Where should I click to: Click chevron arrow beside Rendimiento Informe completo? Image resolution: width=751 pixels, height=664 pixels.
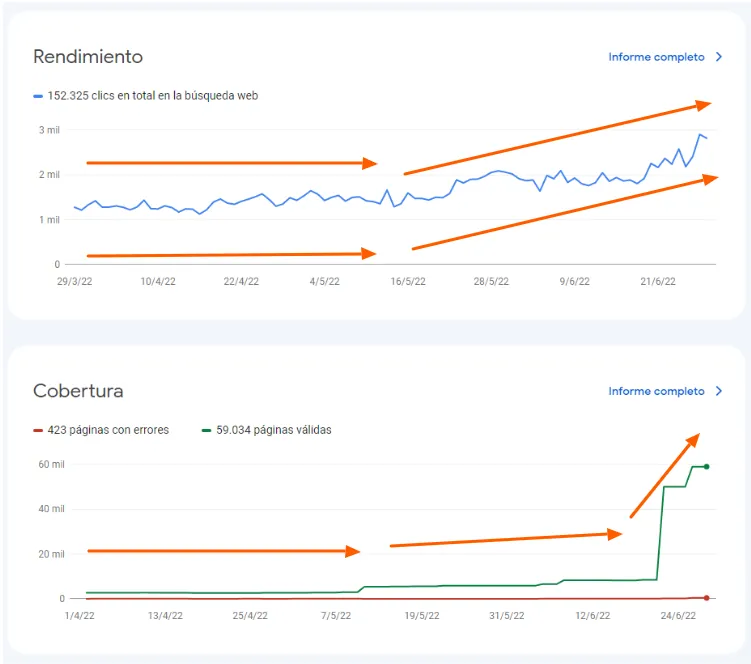click(x=718, y=57)
